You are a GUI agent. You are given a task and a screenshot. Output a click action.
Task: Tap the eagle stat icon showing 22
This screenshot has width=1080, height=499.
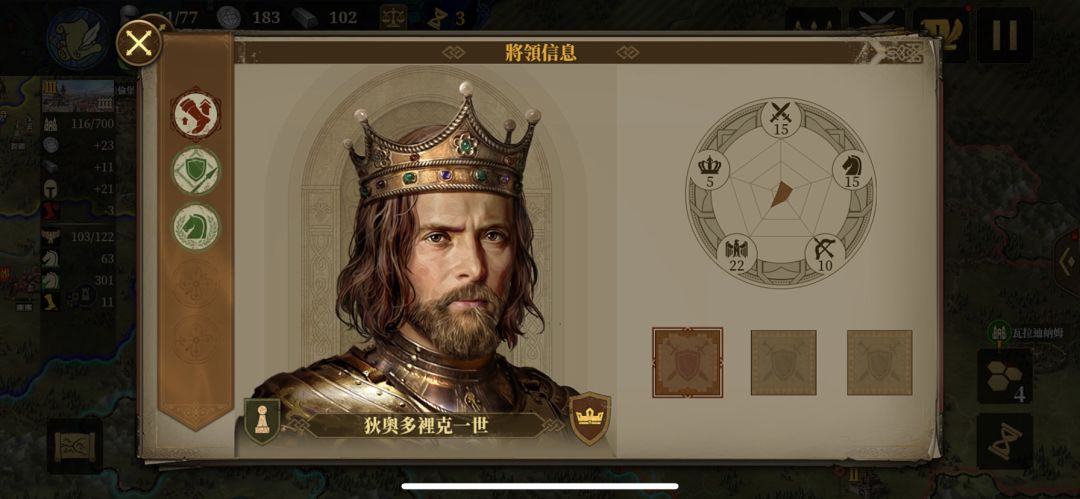point(736,254)
